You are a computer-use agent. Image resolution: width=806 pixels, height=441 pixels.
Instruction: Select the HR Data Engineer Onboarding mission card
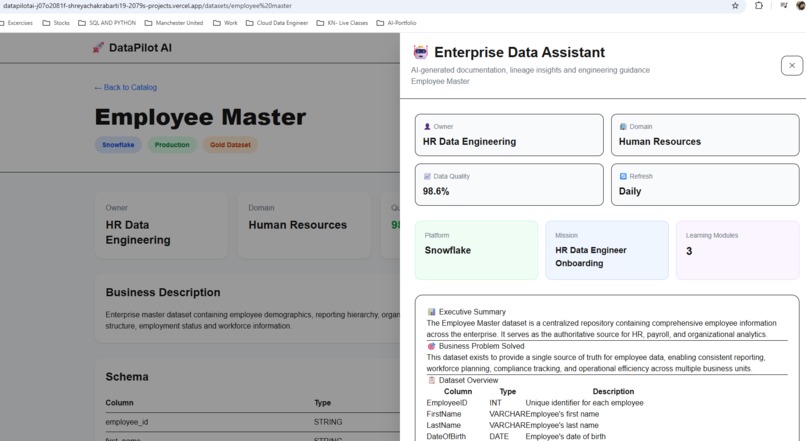(607, 250)
